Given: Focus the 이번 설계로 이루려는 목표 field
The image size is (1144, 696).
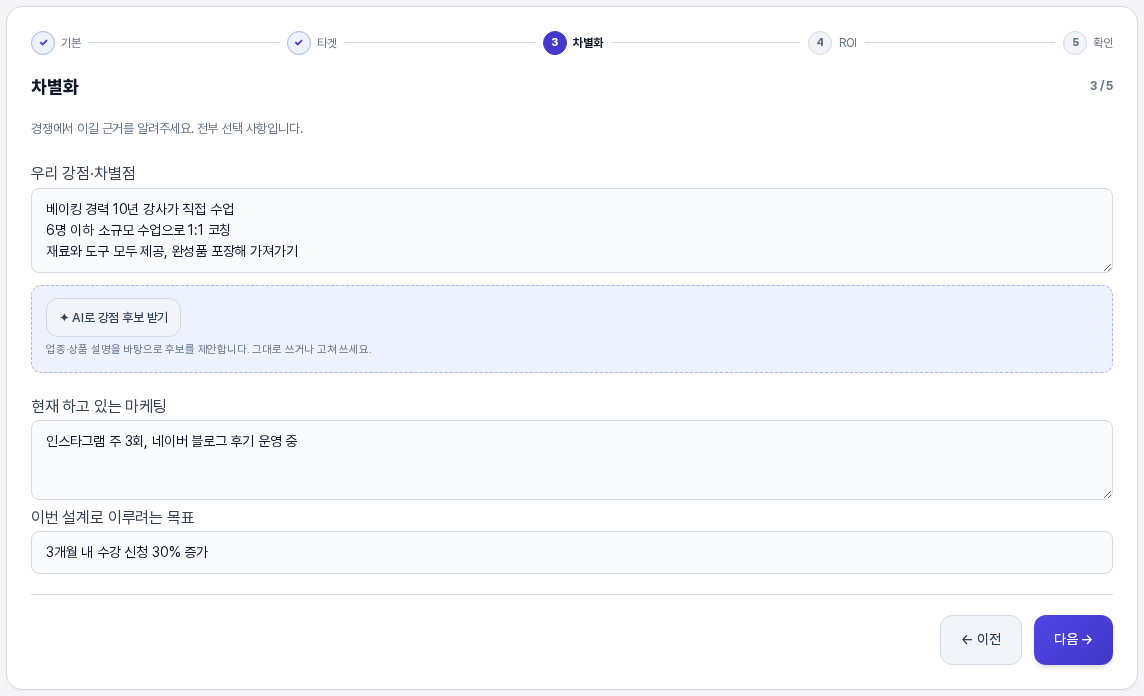Looking at the screenshot, I should [x=571, y=552].
